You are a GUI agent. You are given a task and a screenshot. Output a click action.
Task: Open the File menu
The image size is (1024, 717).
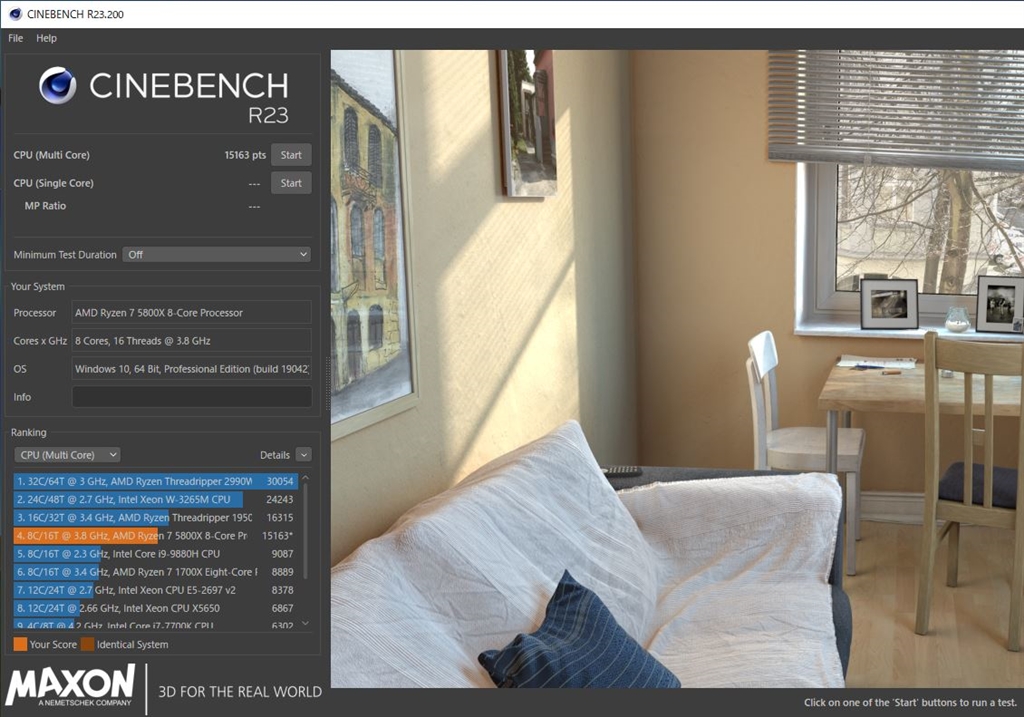click(x=16, y=38)
